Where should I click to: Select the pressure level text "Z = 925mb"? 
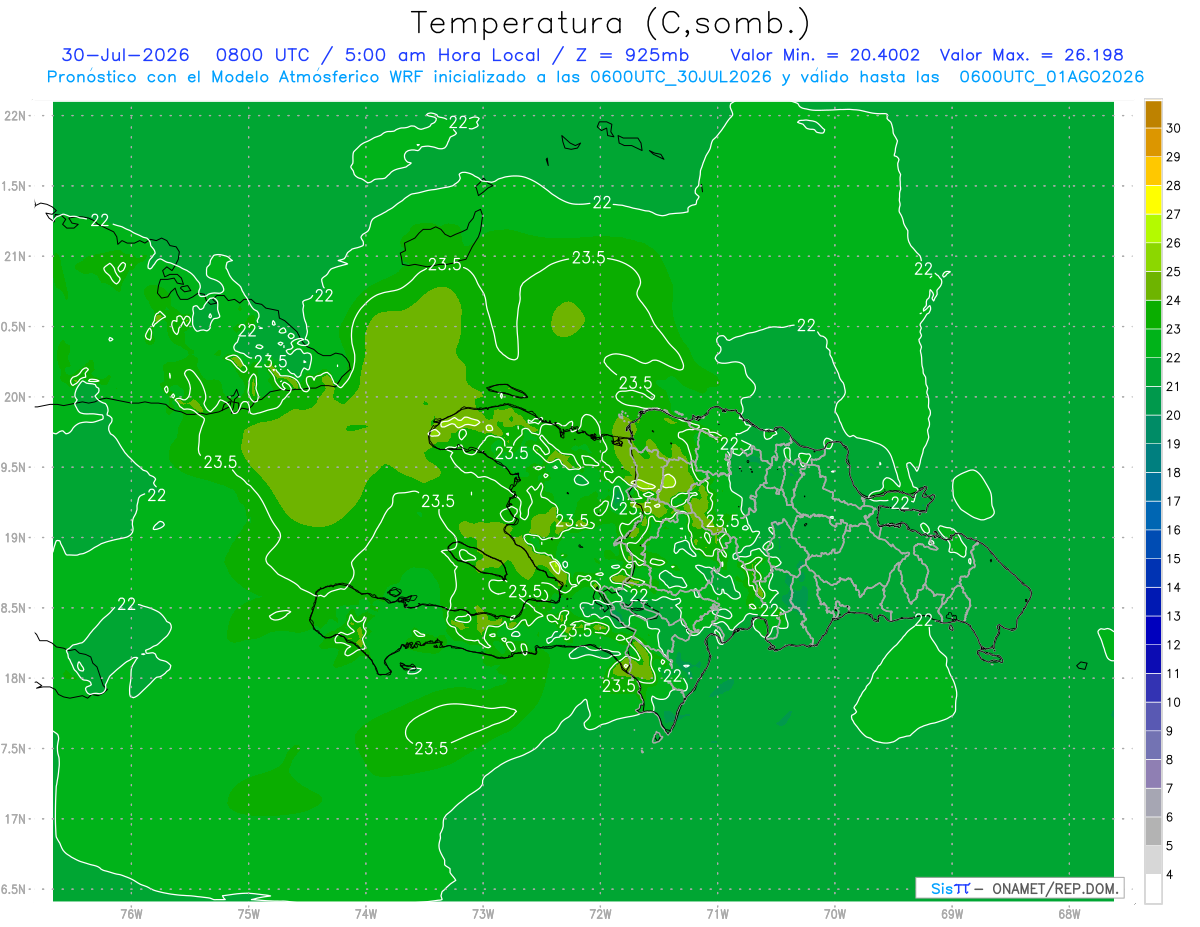(x=632, y=55)
